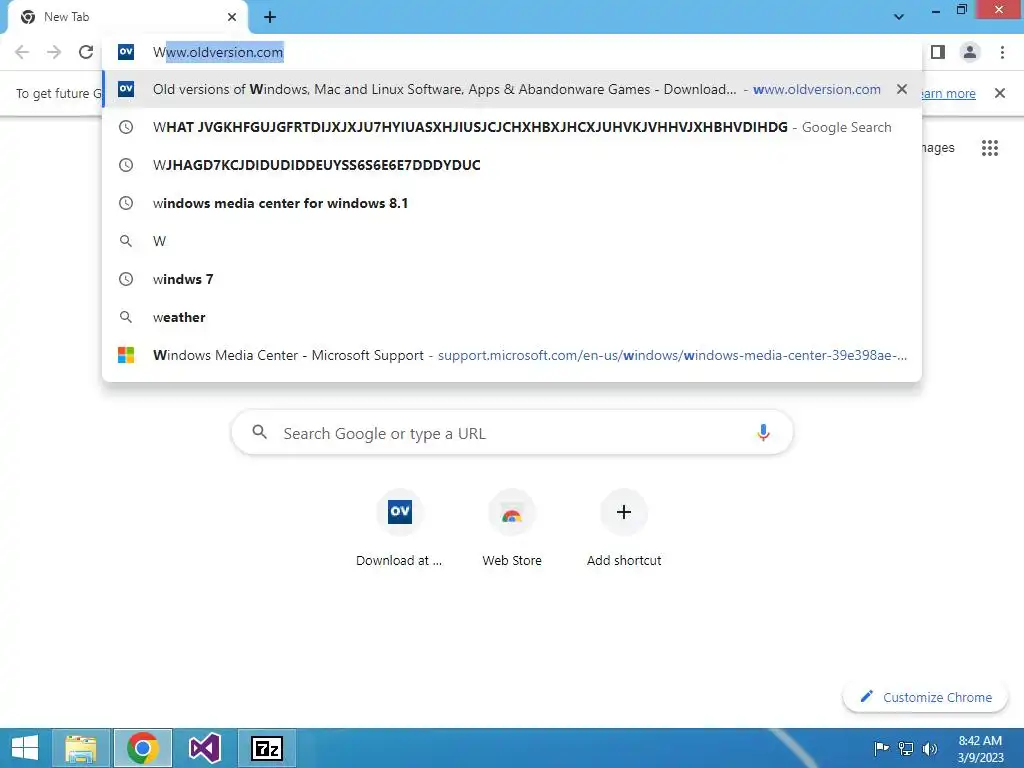Select the weather search suggestion
1024x768 pixels.
512,317
